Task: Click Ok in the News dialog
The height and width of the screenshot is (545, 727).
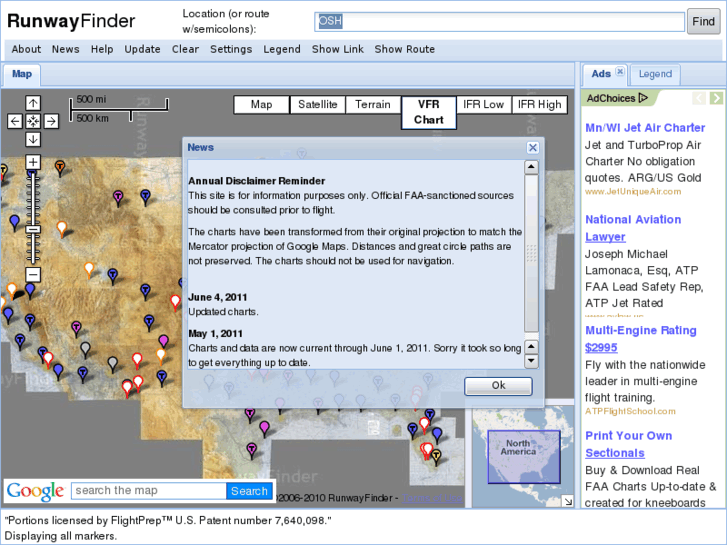Action: coord(498,386)
